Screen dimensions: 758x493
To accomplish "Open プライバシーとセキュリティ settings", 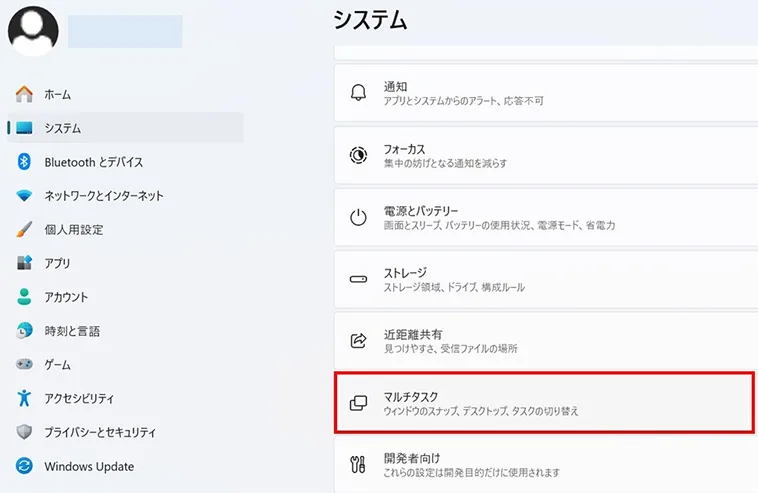I will [x=100, y=432].
